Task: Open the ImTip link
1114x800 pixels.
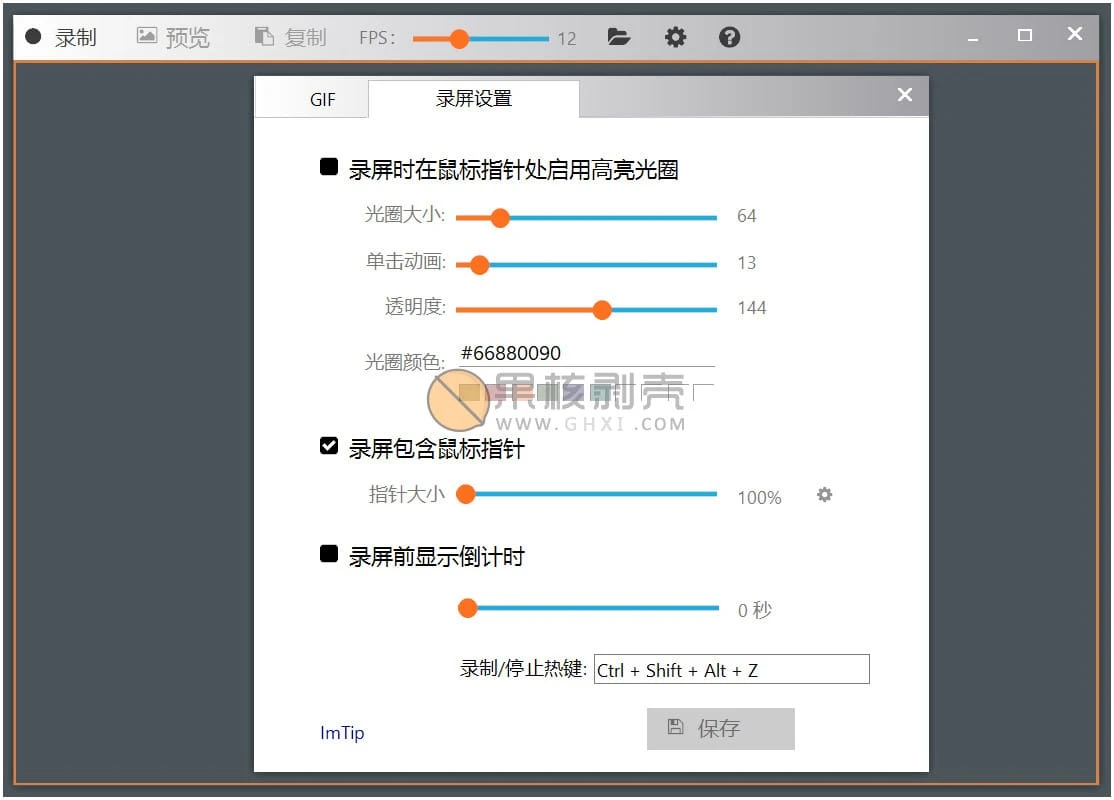Action: 342,733
